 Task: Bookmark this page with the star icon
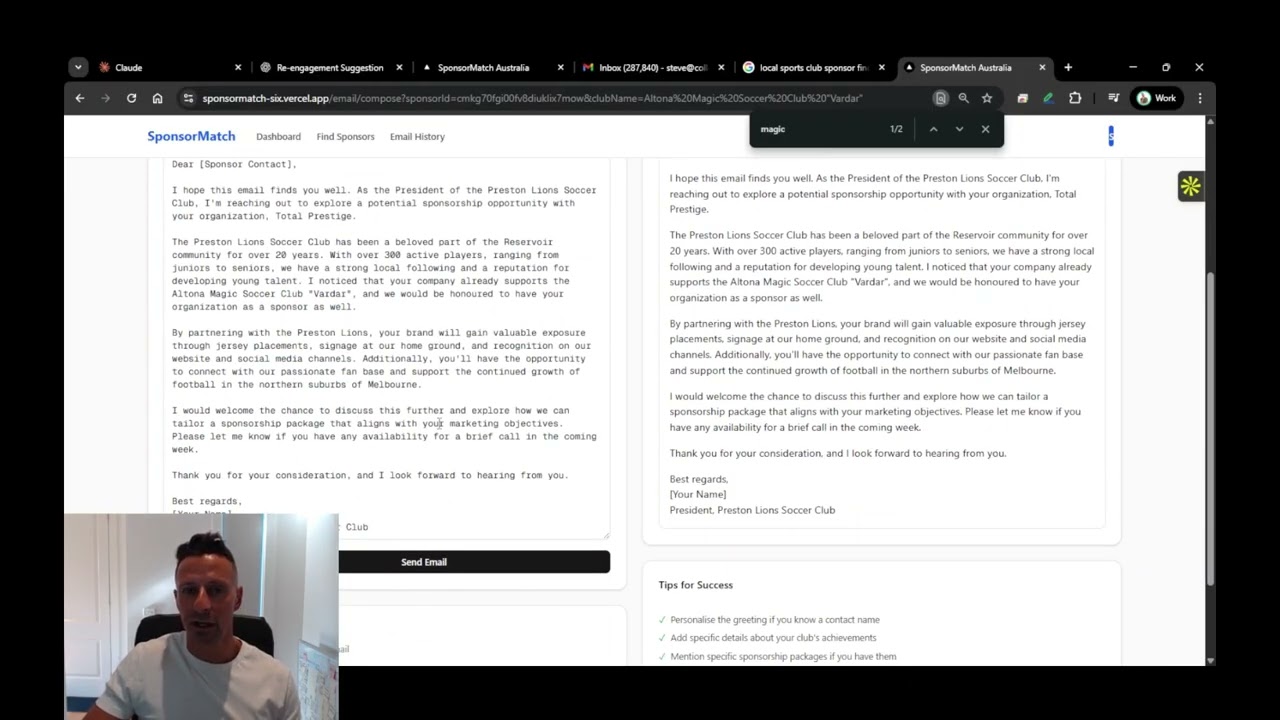[987, 98]
